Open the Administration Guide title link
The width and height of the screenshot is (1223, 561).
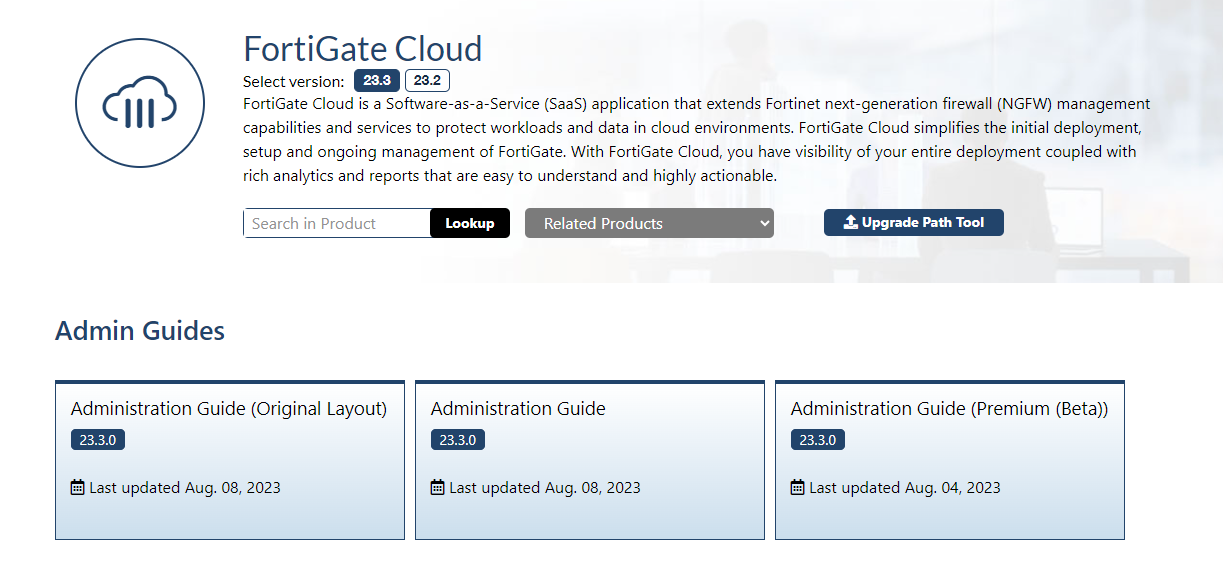[x=518, y=408]
